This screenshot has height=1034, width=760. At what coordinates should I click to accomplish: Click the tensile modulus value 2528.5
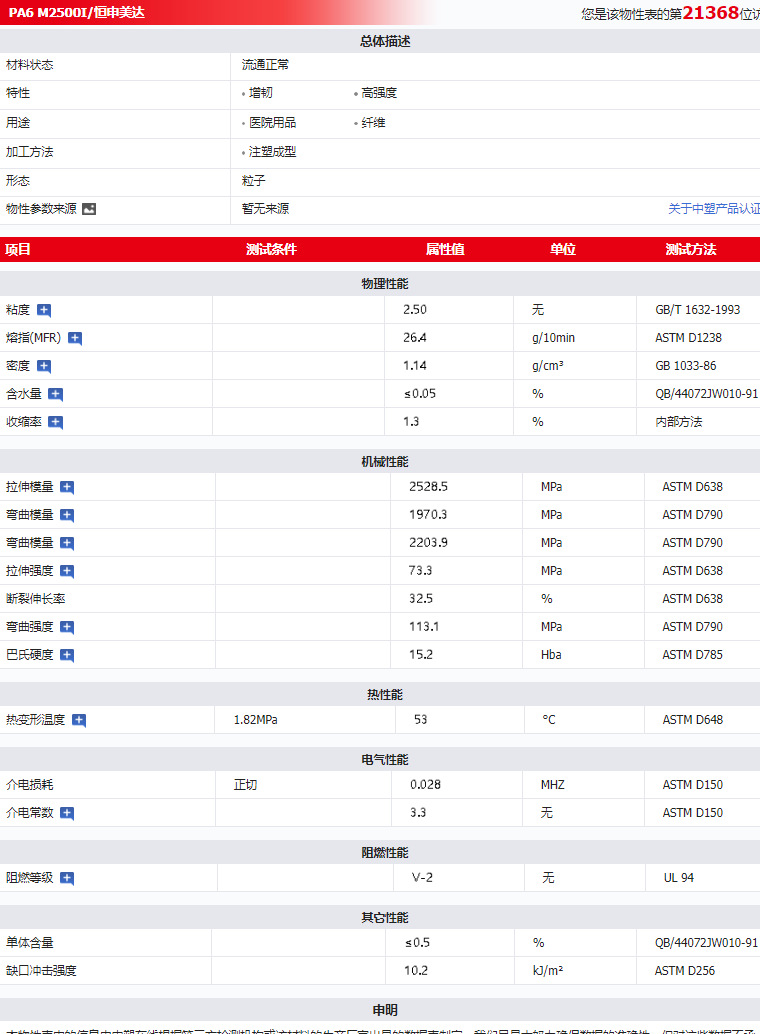tap(428, 487)
